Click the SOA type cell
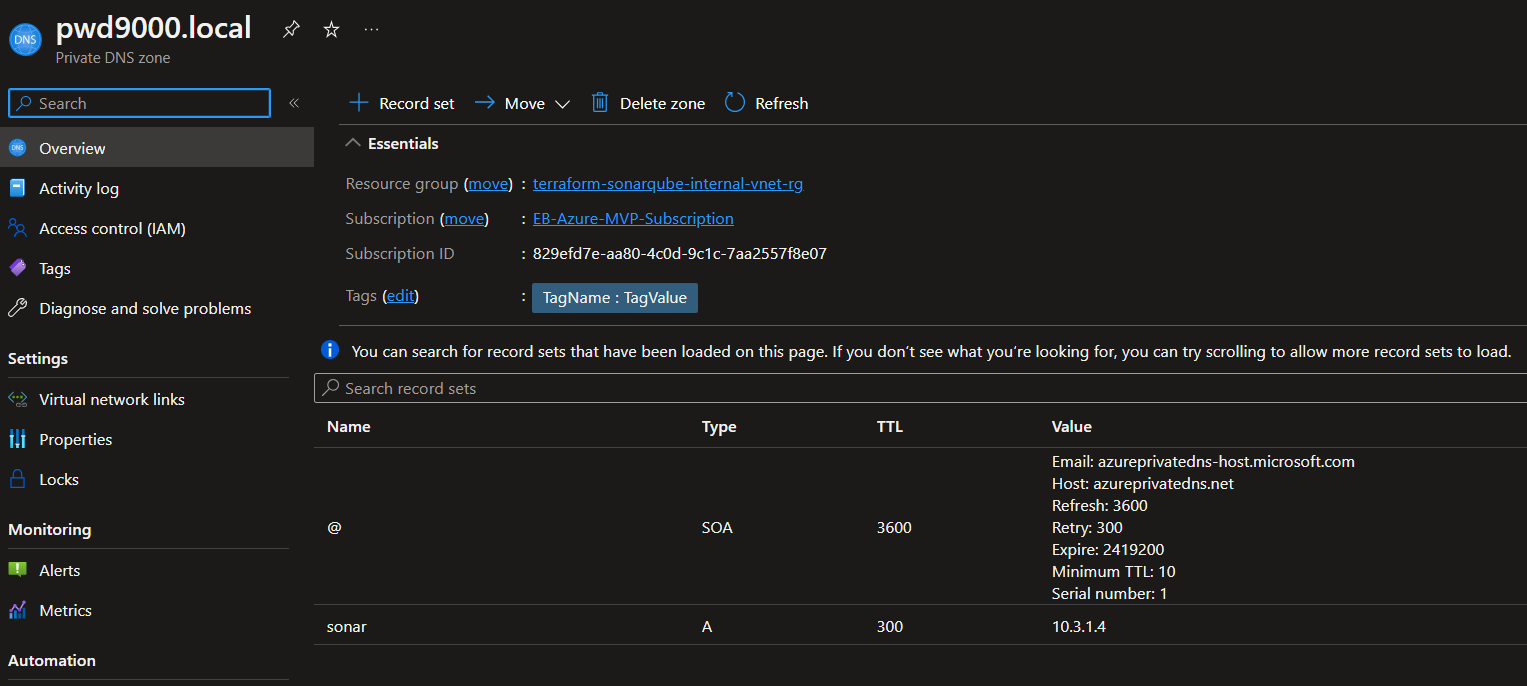The image size is (1527, 686). pos(717,527)
